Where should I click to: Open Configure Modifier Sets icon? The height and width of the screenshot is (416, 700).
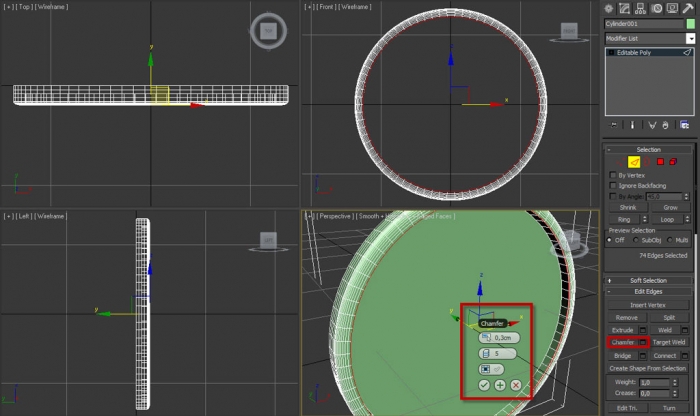coord(684,125)
